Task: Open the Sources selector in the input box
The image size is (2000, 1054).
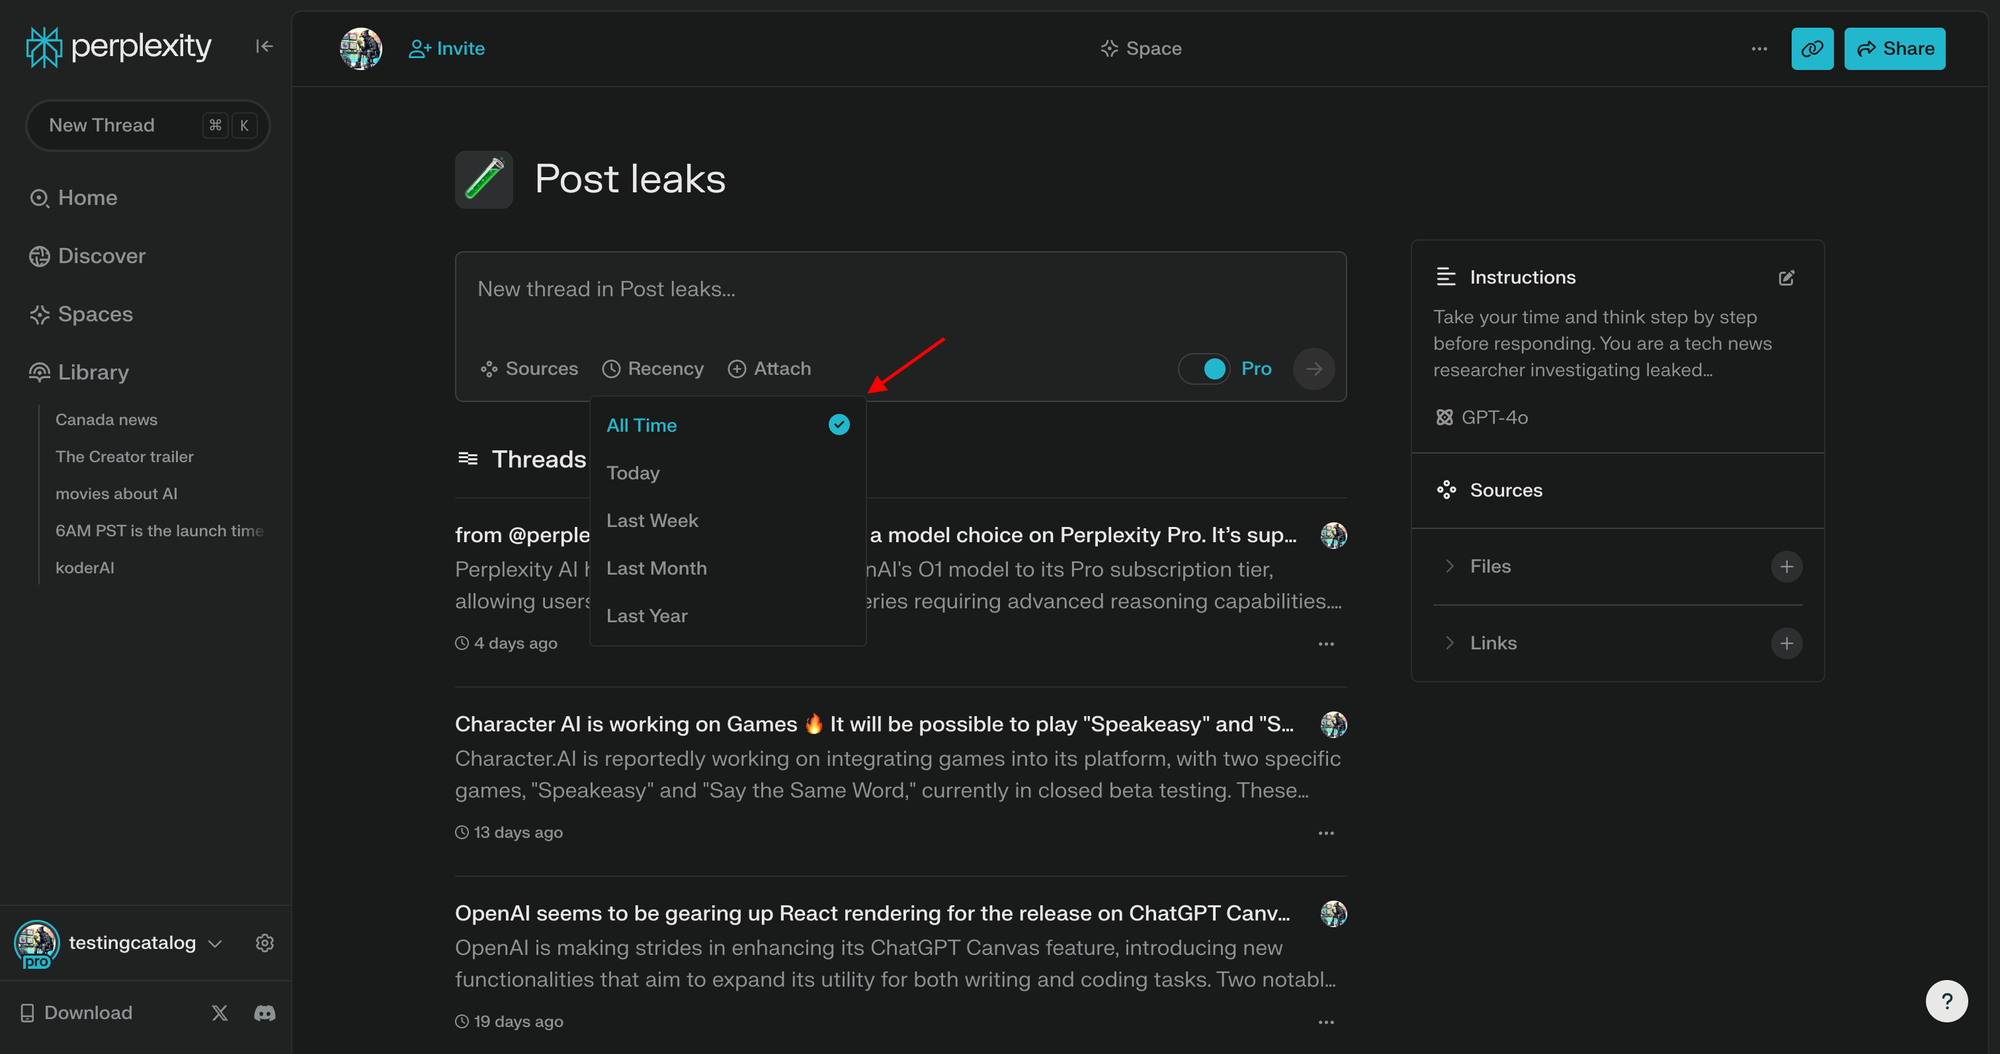Action: coord(529,369)
